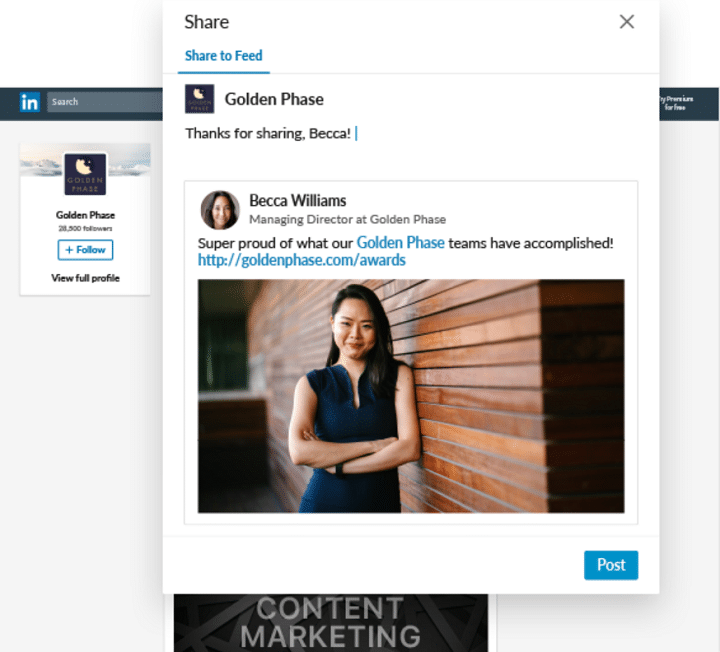Click the + Follow button
This screenshot has width=720, height=652.
85,250
